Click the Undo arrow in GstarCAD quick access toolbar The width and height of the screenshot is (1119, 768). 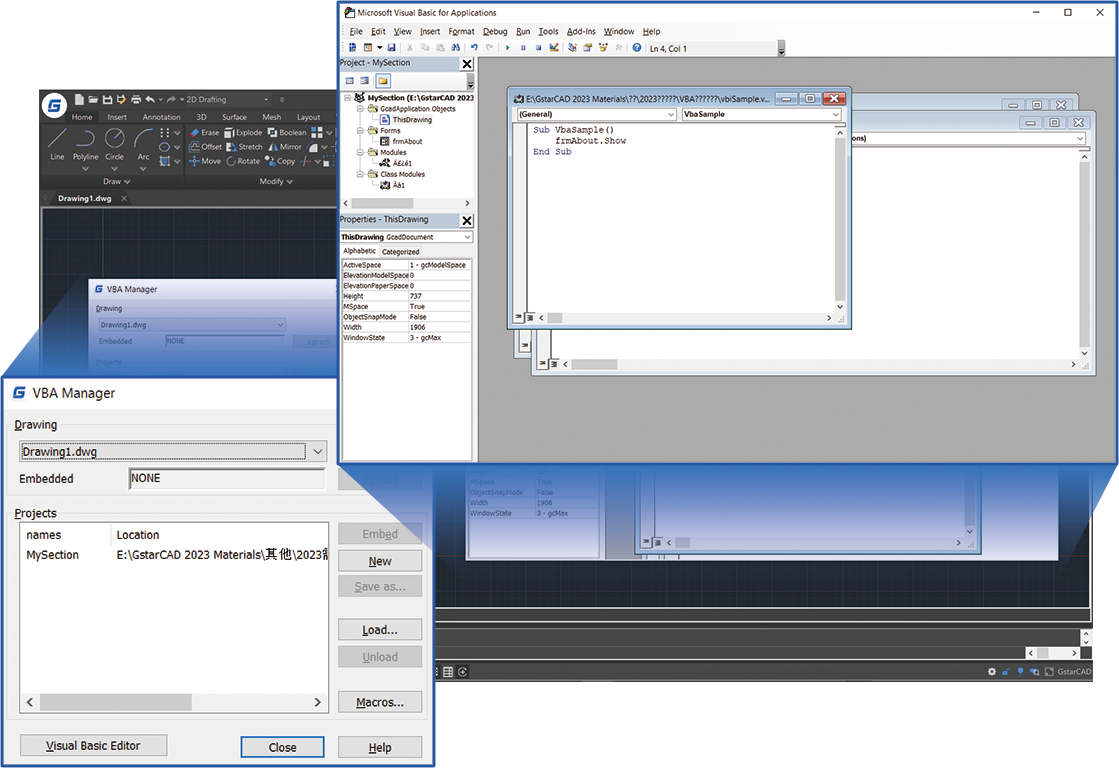[150, 99]
